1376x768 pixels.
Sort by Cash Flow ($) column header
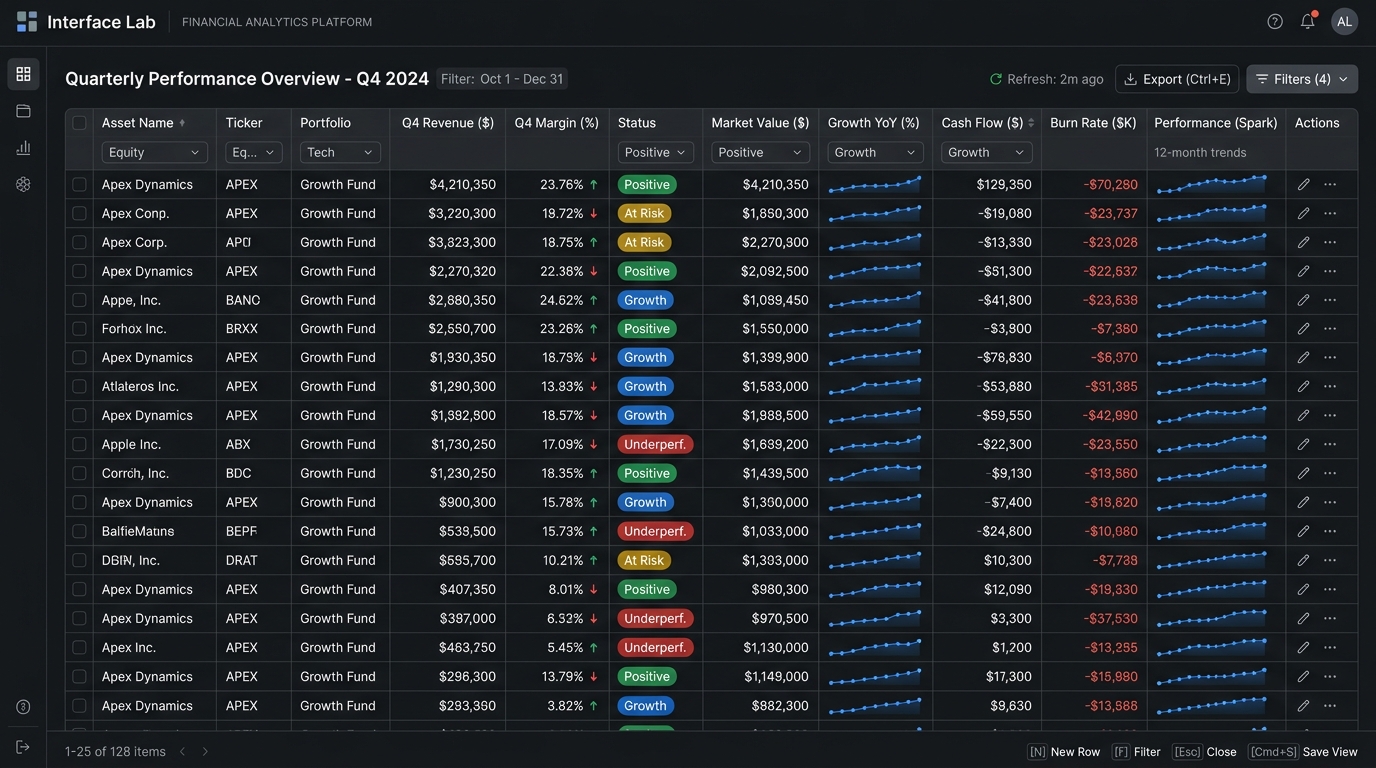tap(988, 123)
